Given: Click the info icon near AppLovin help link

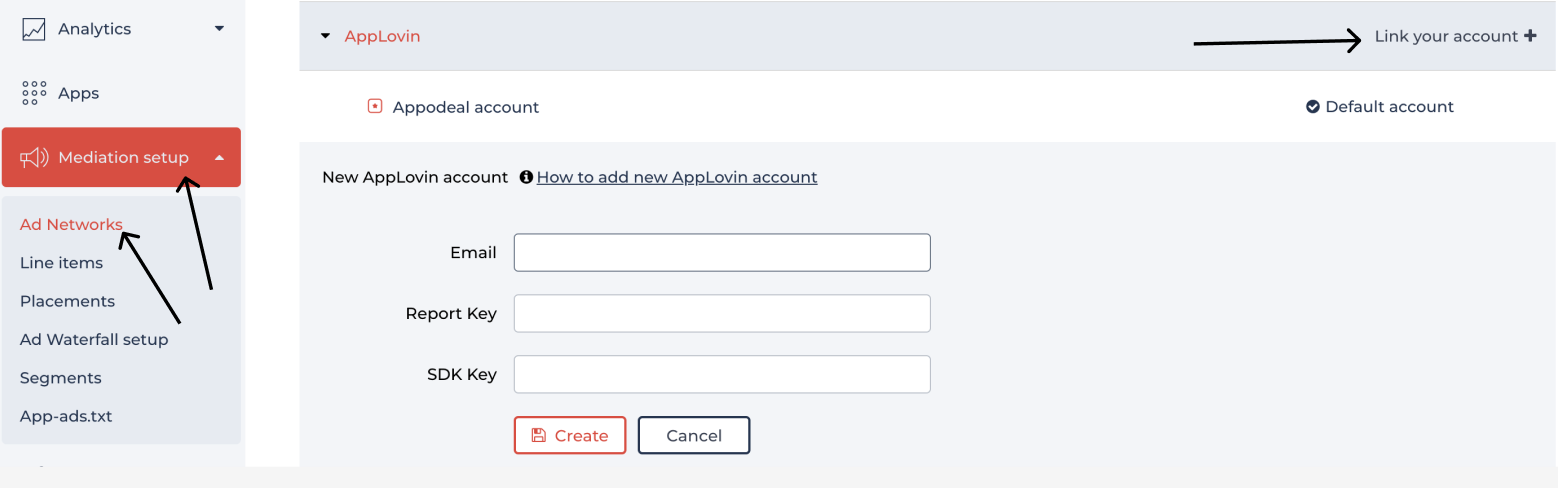Looking at the screenshot, I should 526,177.
